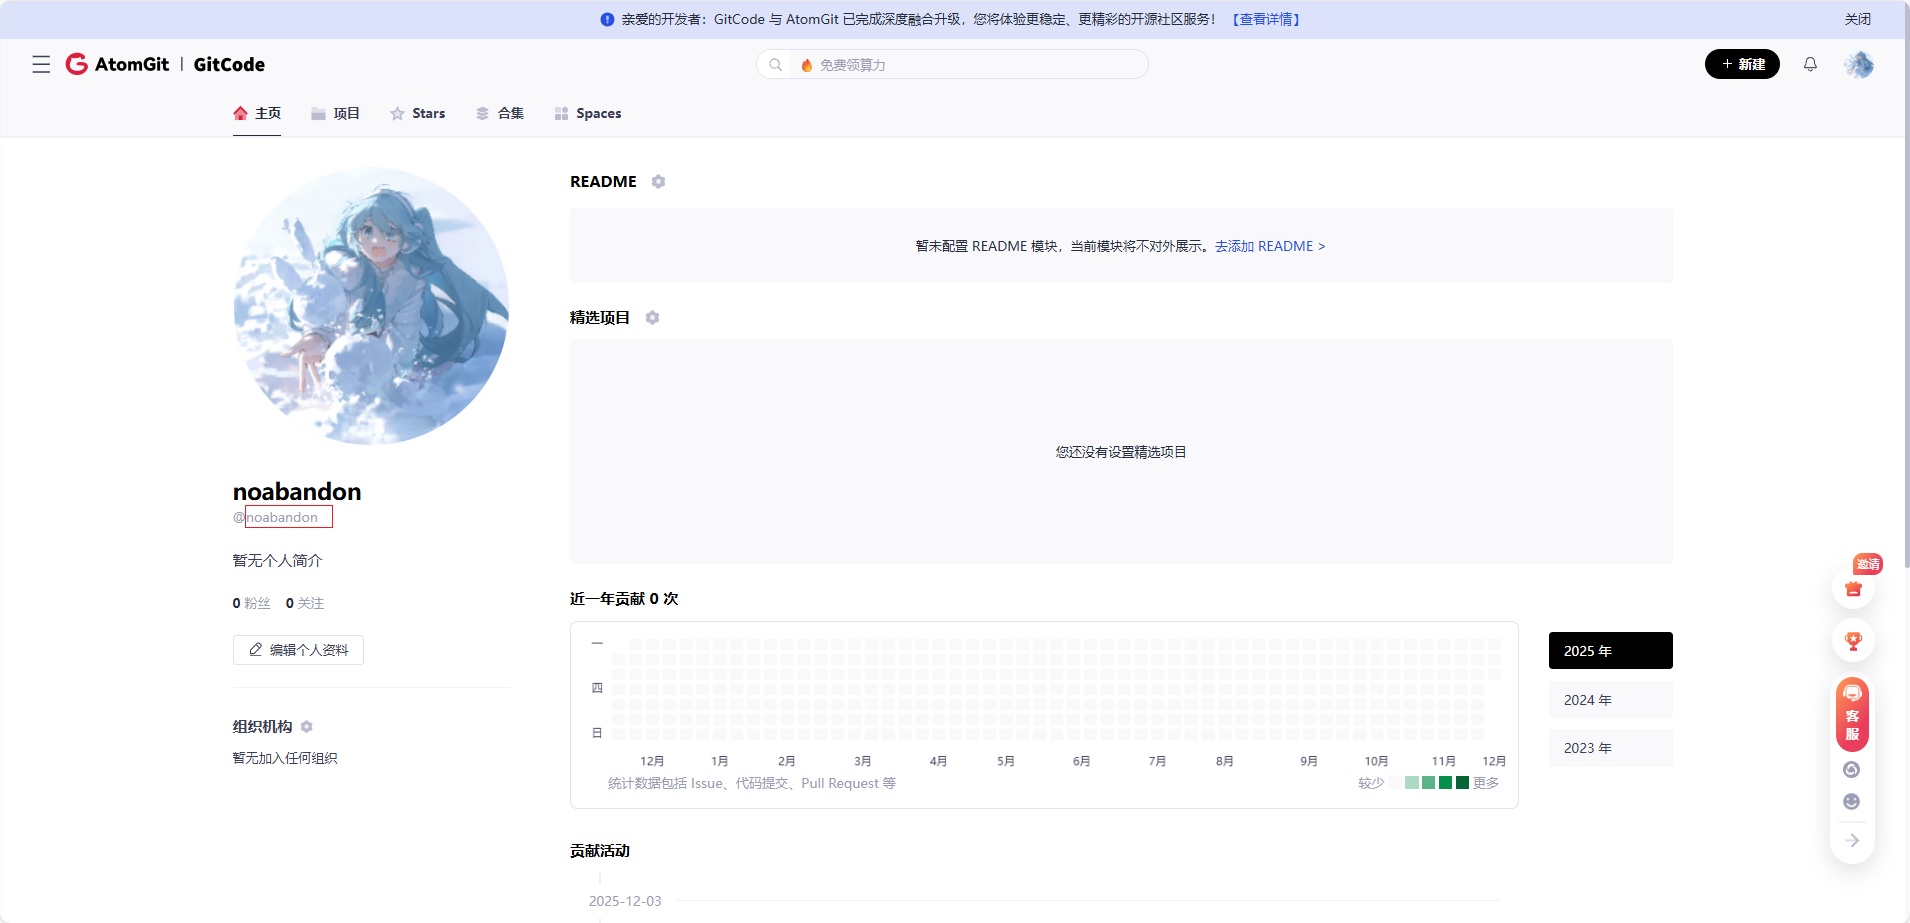This screenshot has width=1910, height=923.
Task: Expand the hamburger navigation menu
Action: click(x=41, y=64)
